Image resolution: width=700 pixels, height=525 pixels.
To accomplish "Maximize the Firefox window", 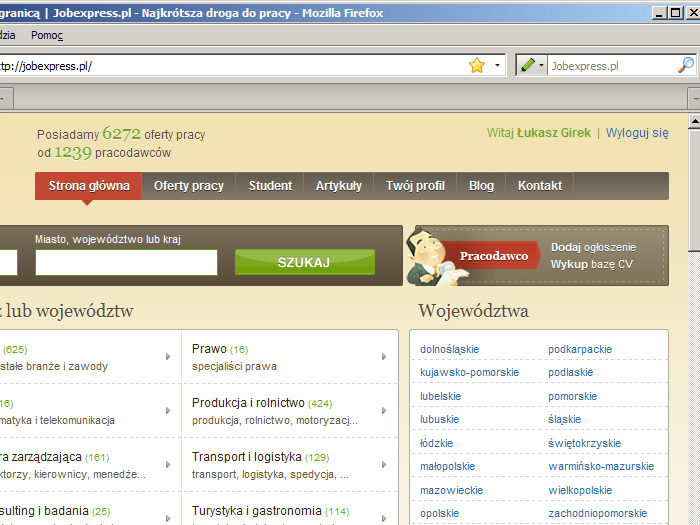I will pos(676,12).
